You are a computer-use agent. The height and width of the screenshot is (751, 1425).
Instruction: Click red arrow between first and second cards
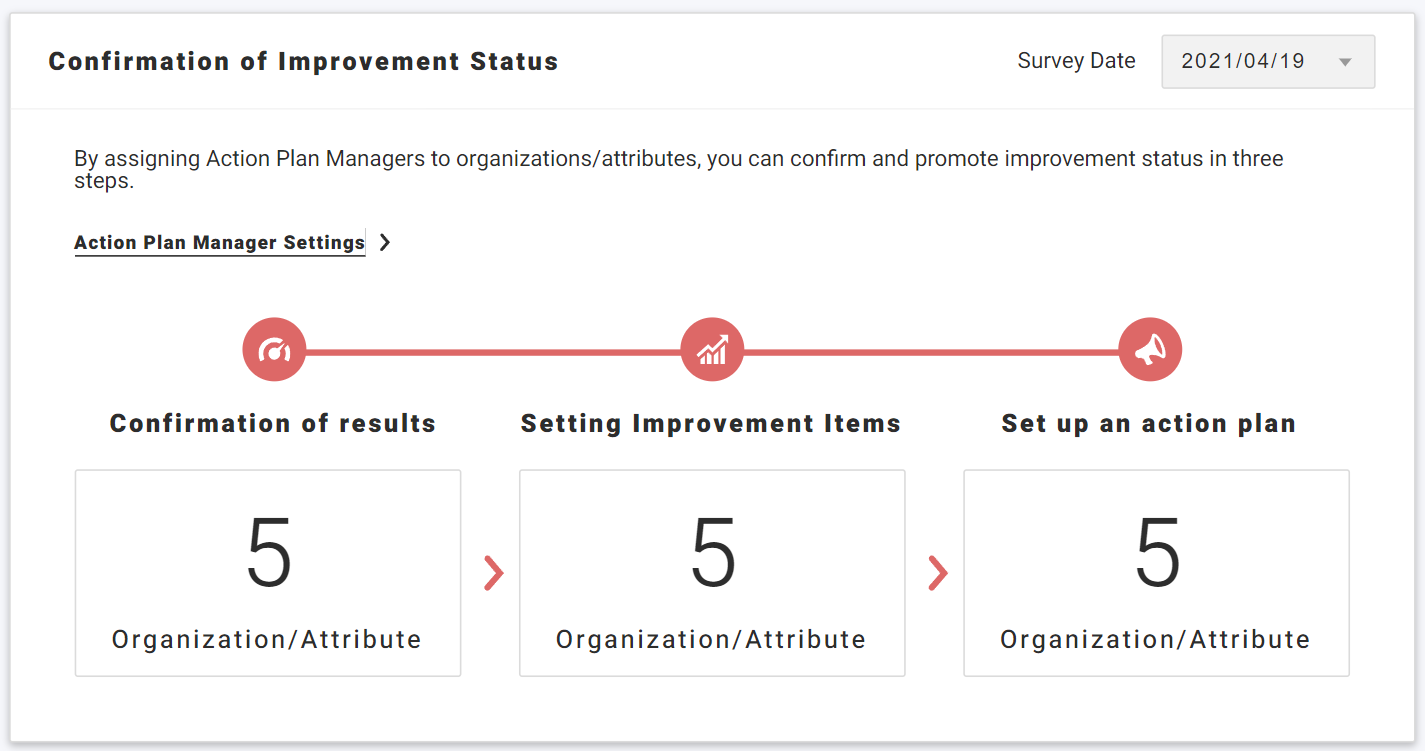(x=493, y=573)
